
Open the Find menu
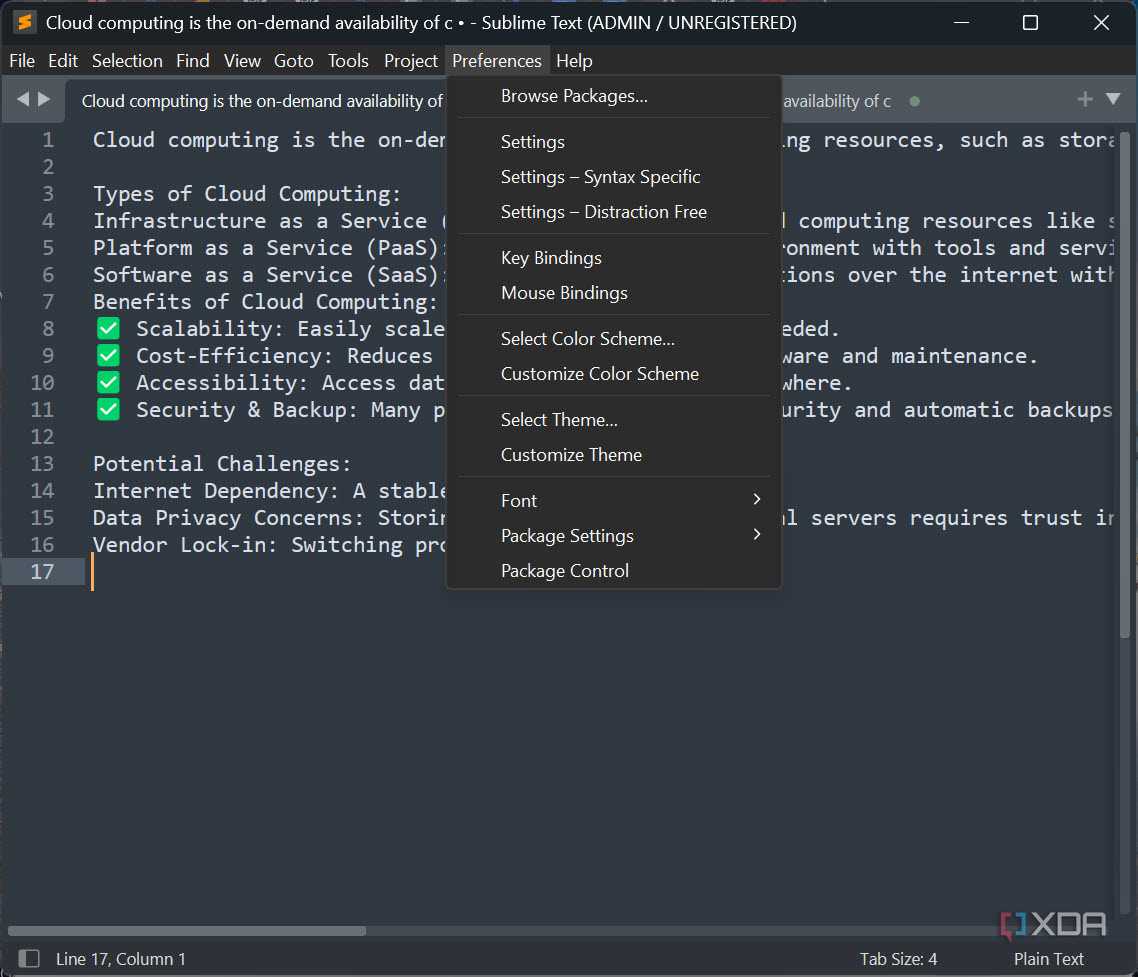tap(192, 61)
